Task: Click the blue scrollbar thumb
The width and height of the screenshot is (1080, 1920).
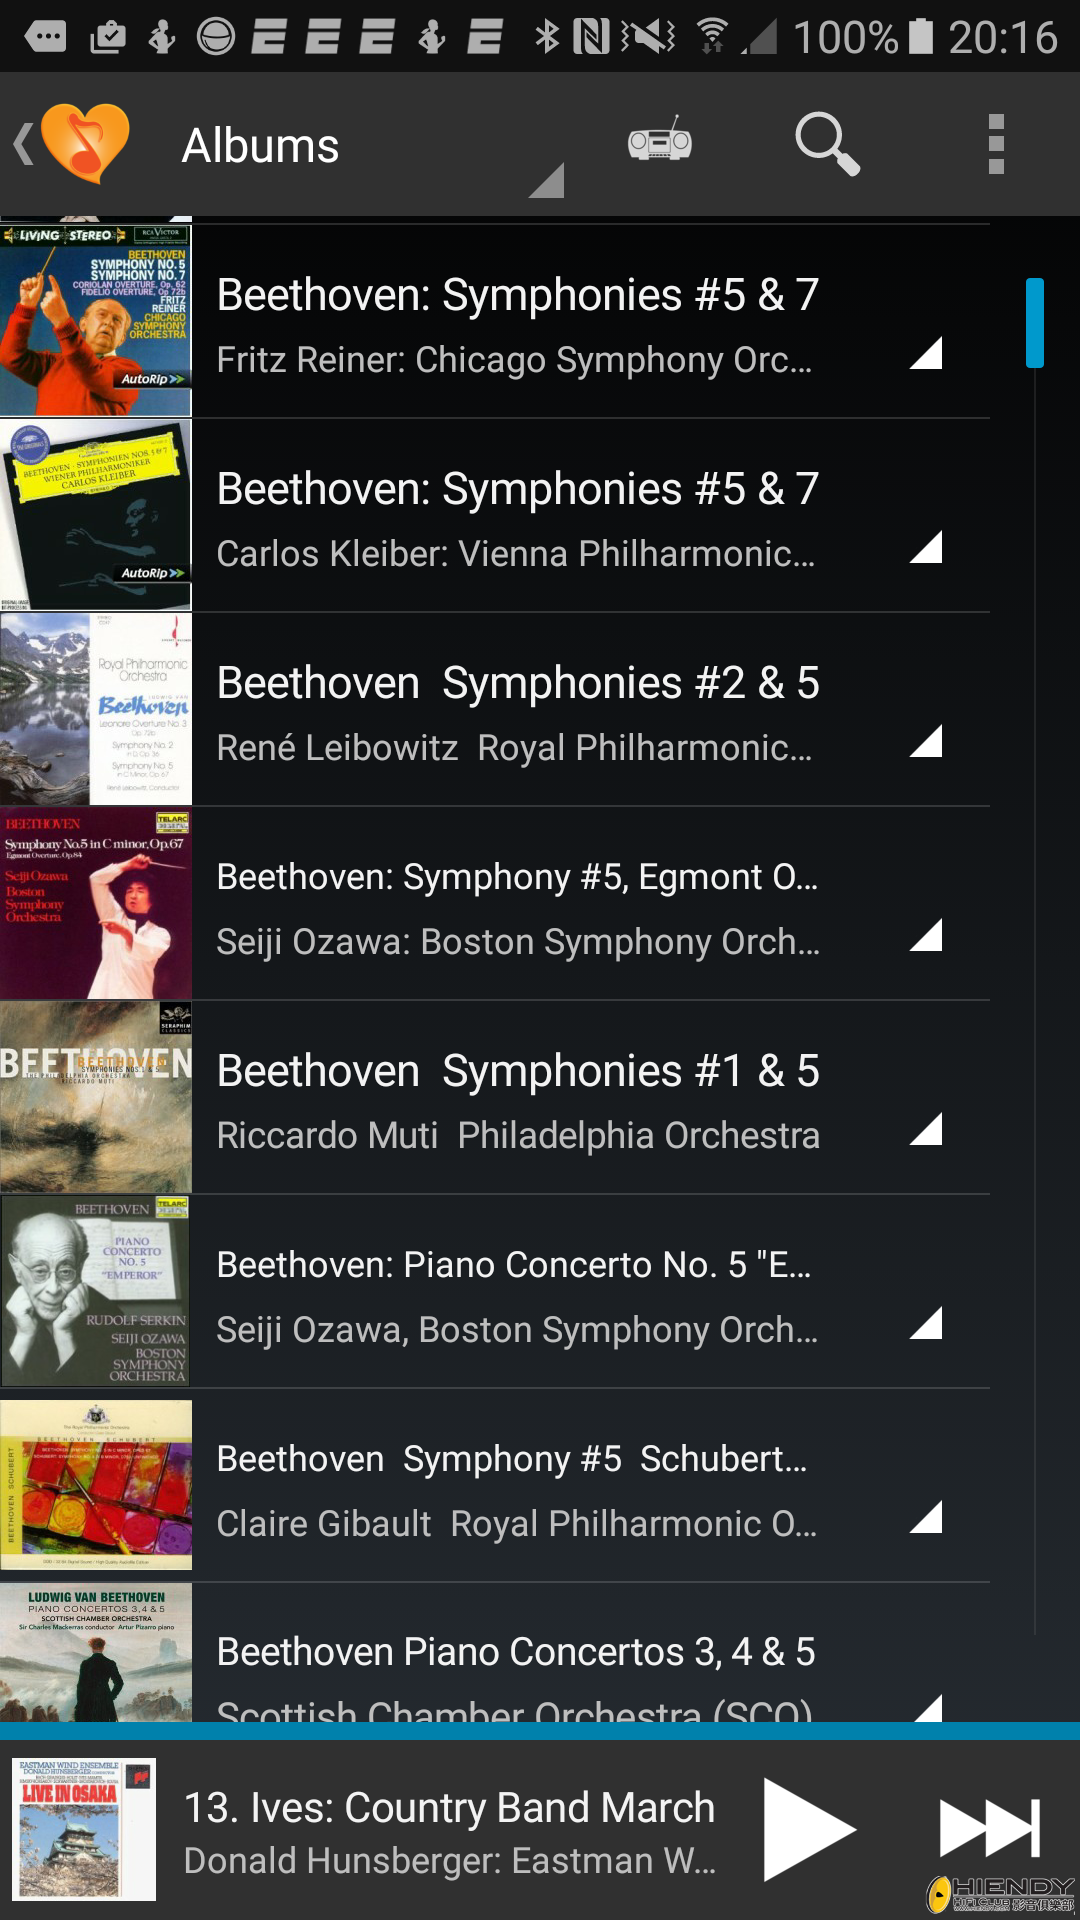Action: click(1034, 323)
